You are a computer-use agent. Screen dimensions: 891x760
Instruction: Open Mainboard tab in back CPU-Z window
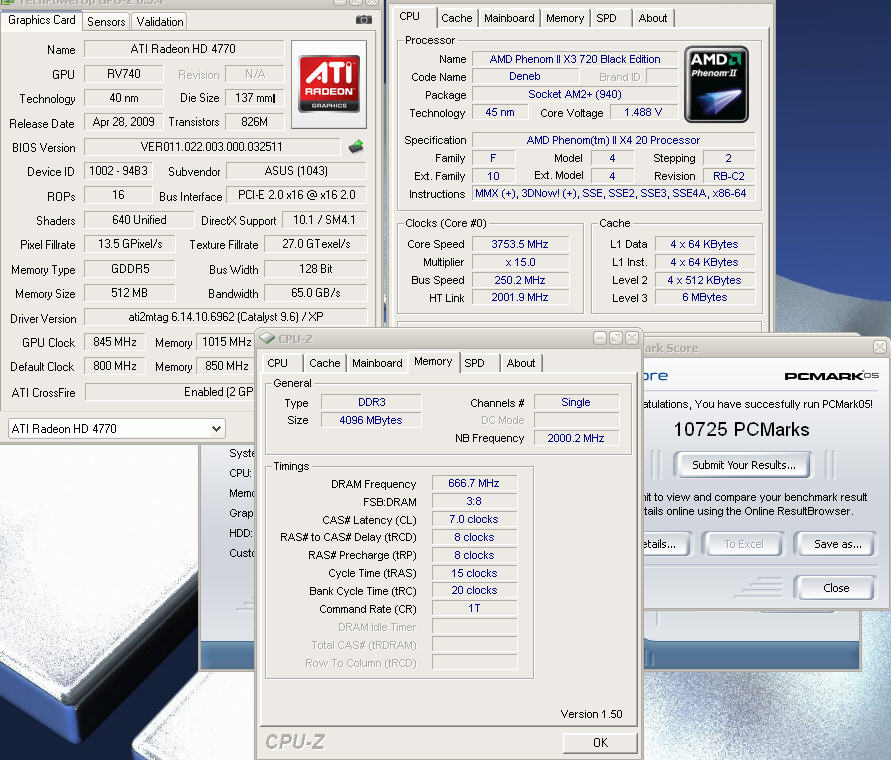[509, 18]
